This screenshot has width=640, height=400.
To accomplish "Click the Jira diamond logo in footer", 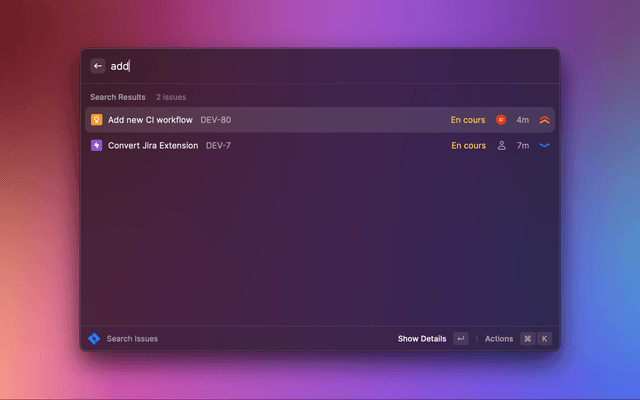I will tap(94, 338).
